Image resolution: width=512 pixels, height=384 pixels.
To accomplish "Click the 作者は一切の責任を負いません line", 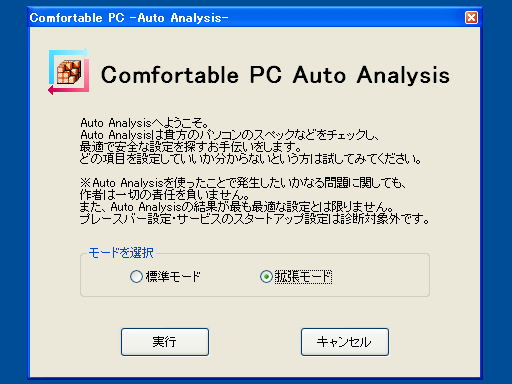I will click(165, 195).
